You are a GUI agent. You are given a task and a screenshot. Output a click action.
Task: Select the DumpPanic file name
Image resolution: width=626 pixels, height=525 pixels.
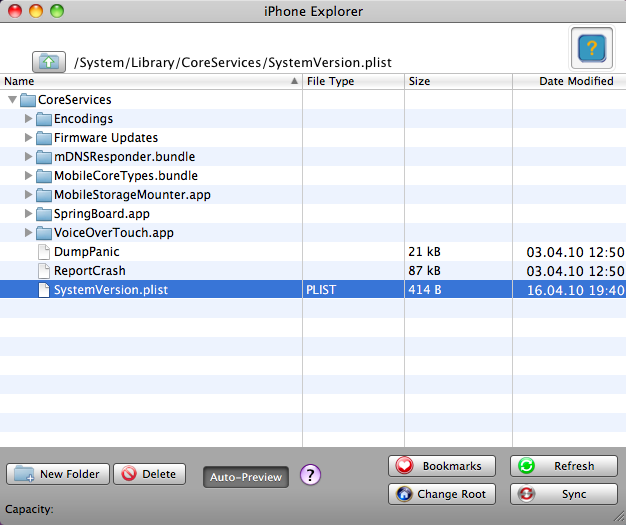tap(87, 252)
